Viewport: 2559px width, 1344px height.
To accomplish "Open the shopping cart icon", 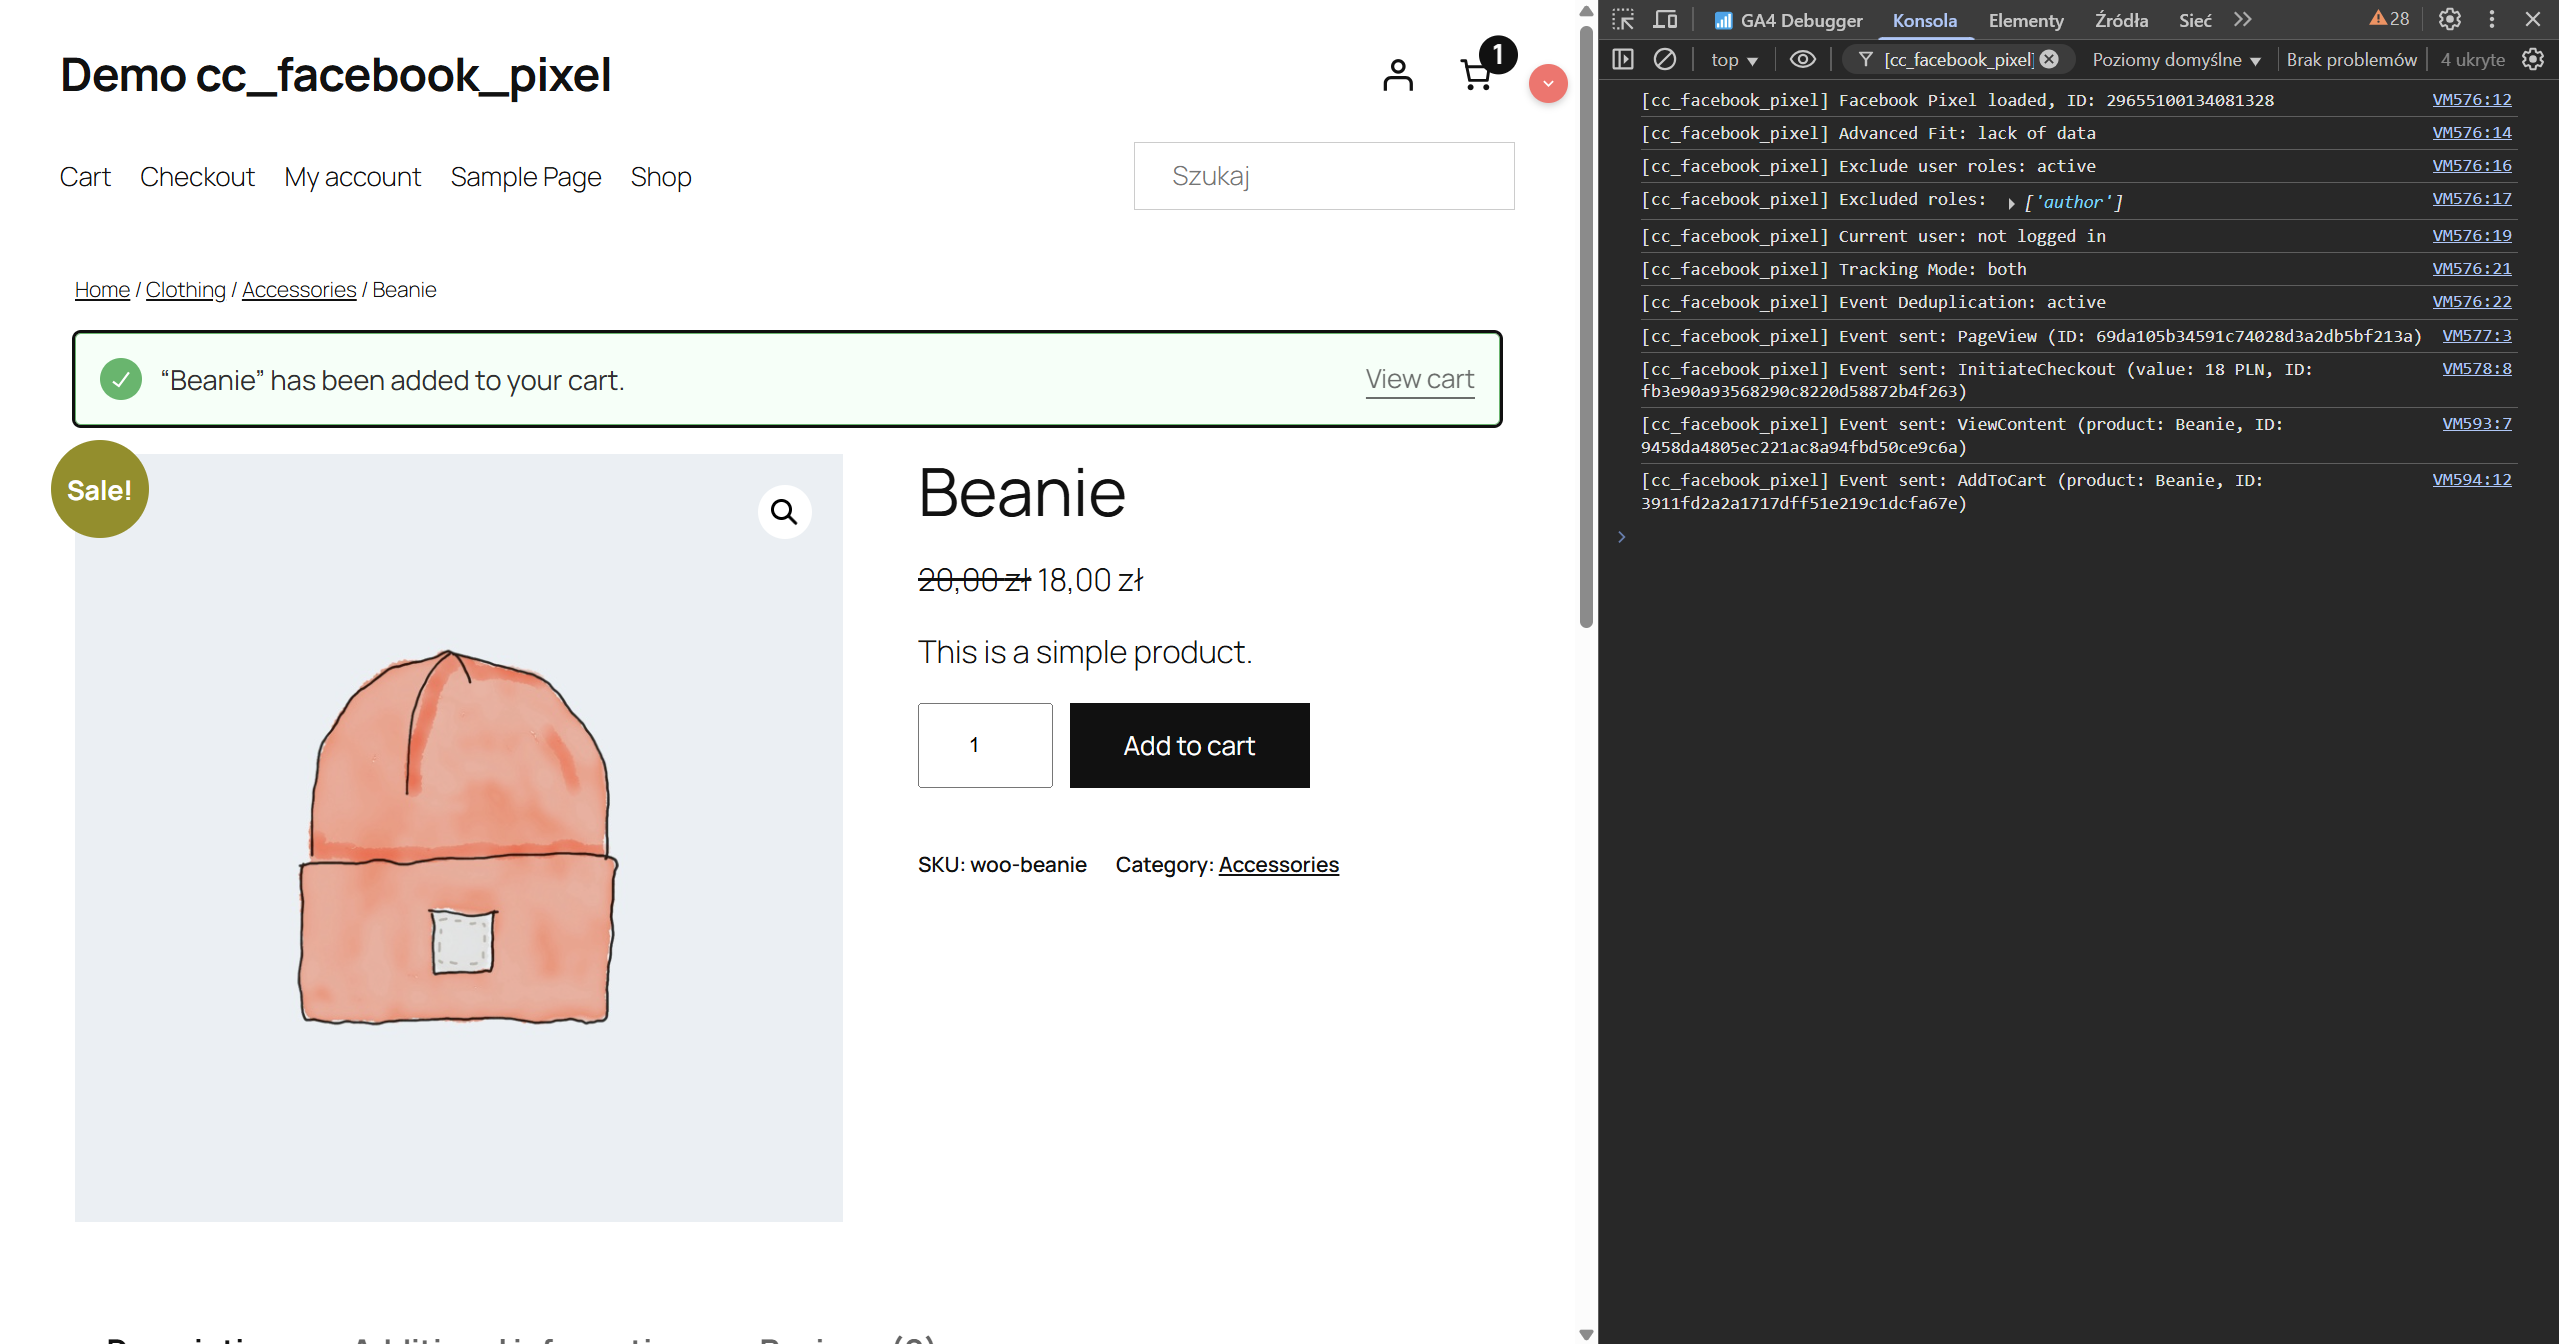I will point(1476,75).
